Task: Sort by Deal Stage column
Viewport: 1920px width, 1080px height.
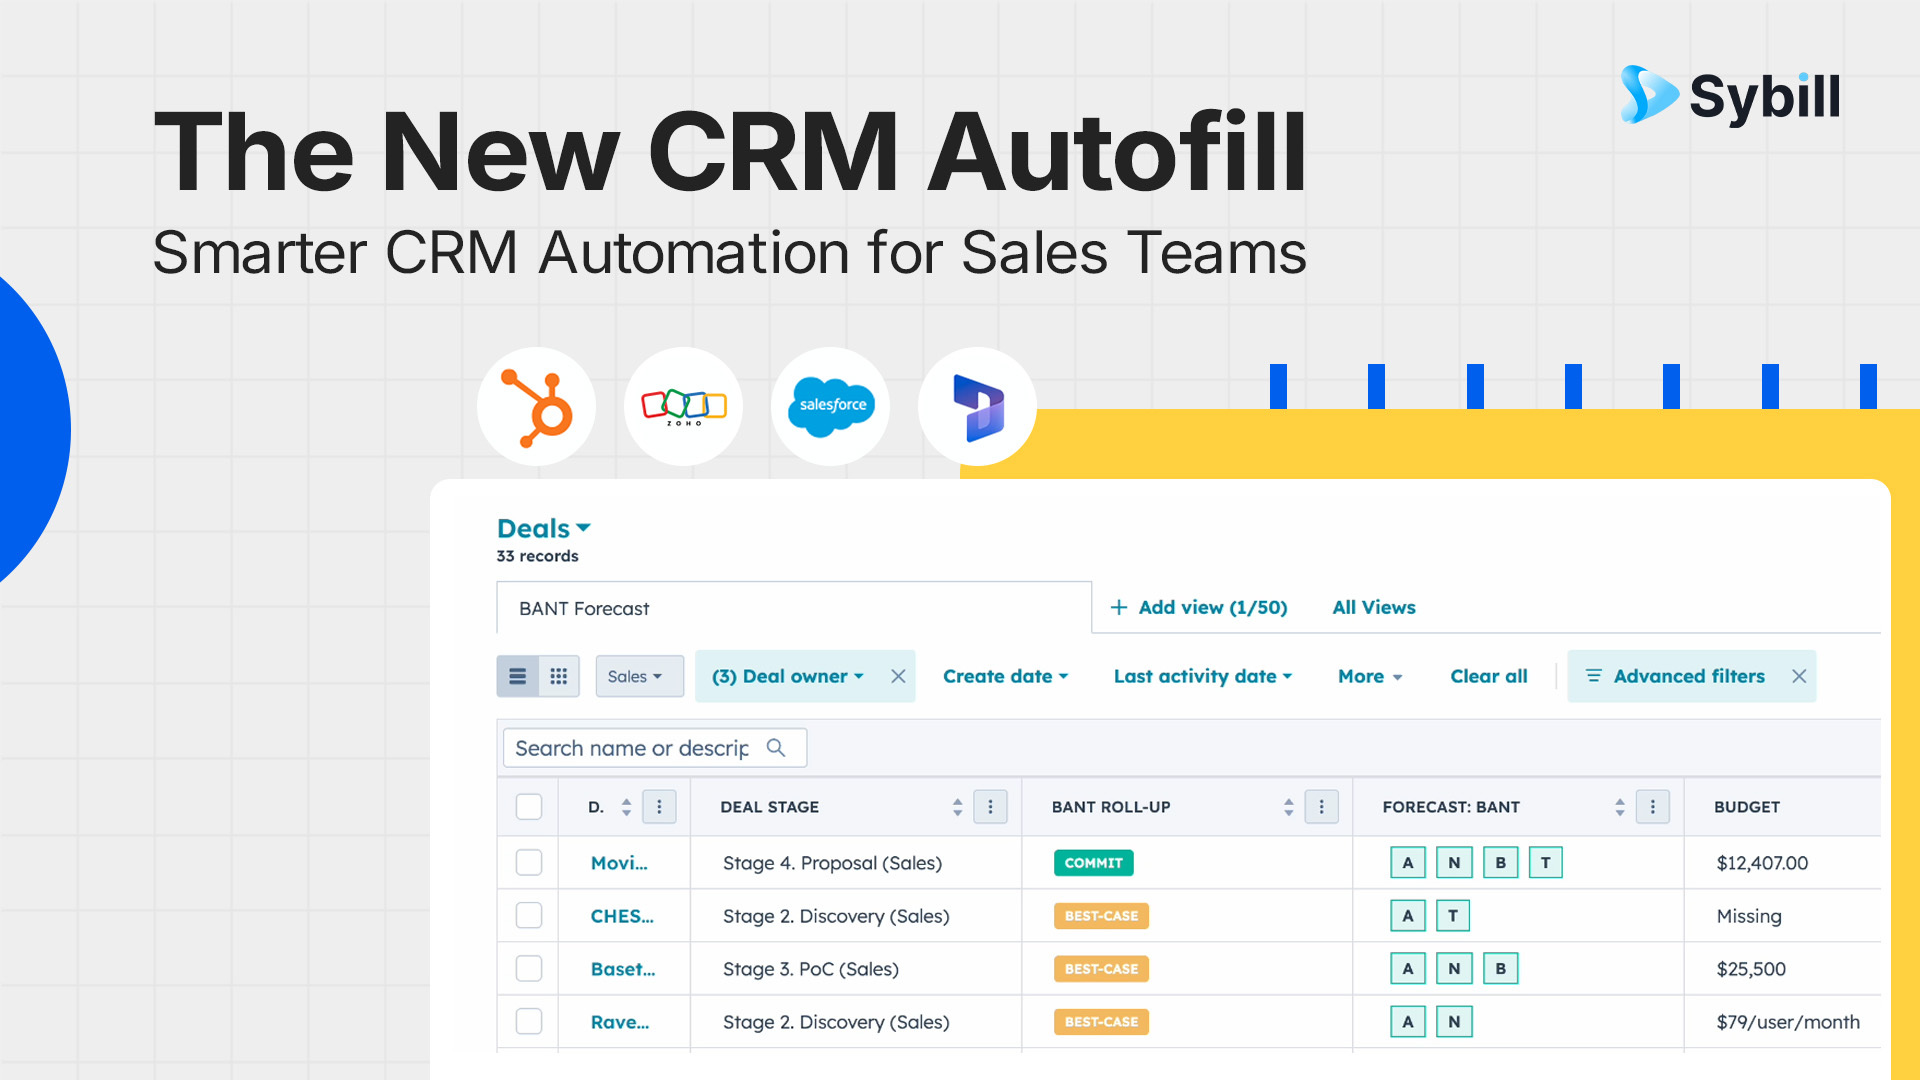Action: [957, 806]
